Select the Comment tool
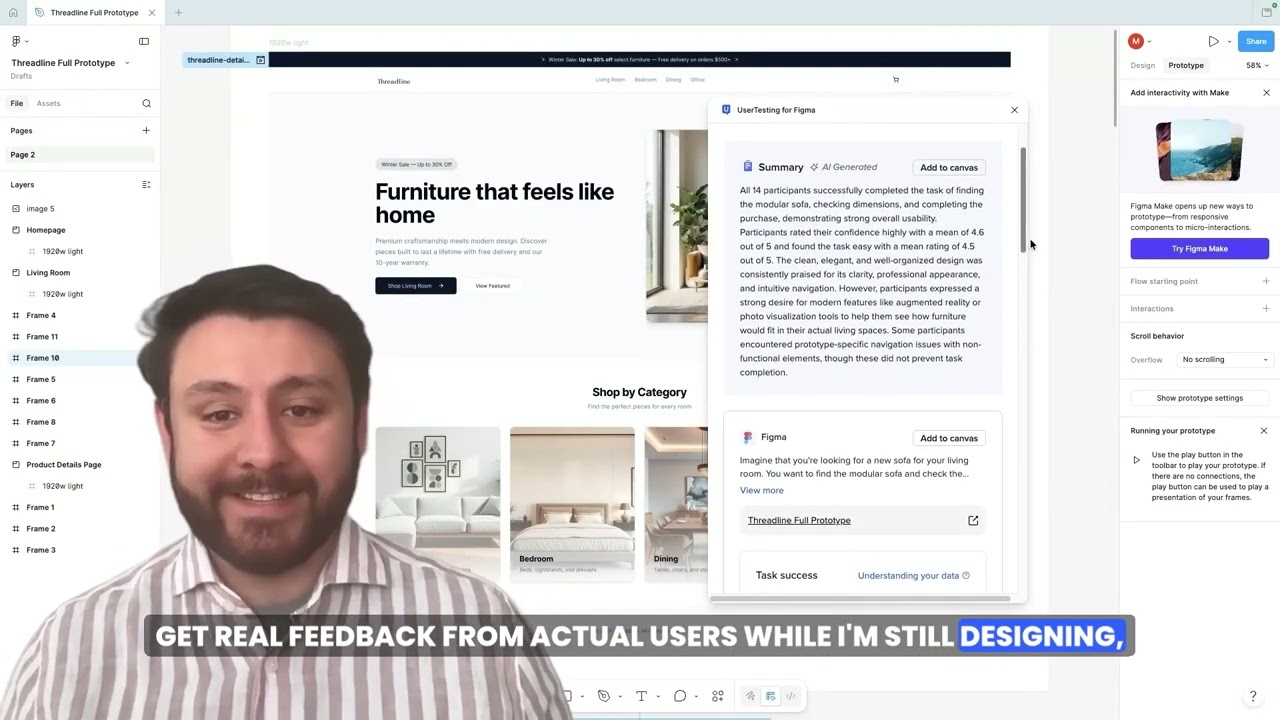The height and width of the screenshot is (720, 1280). pyautogui.click(x=680, y=696)
